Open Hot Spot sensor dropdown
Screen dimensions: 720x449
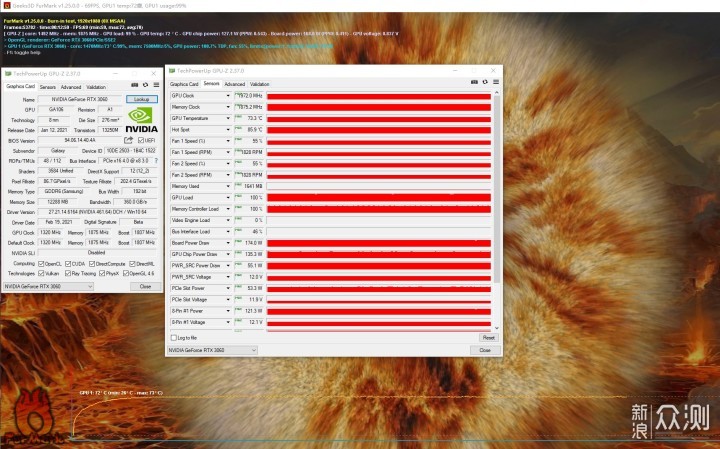(x=228, y=129)
